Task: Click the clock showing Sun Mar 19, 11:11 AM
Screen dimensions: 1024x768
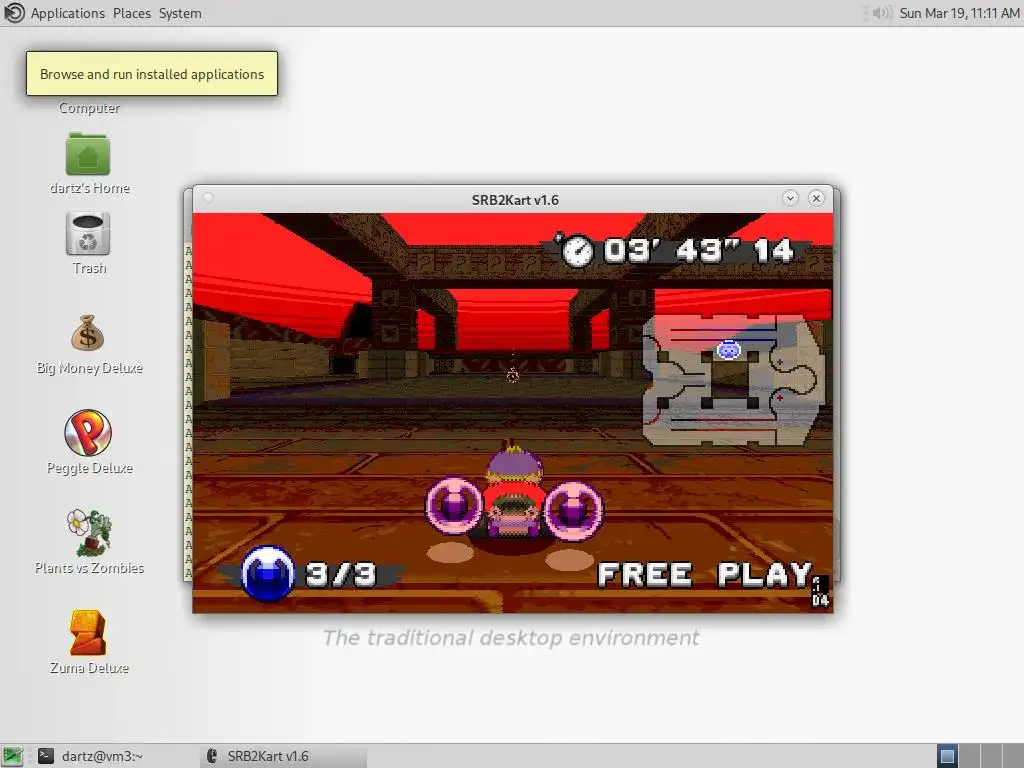Action: point(959,13)
